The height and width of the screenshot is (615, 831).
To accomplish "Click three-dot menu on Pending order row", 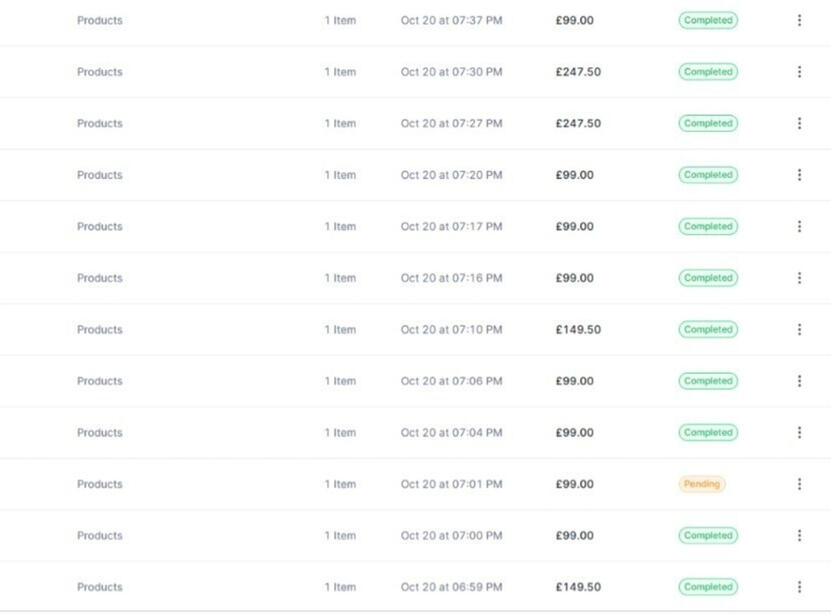I will [x=799, y=484].
